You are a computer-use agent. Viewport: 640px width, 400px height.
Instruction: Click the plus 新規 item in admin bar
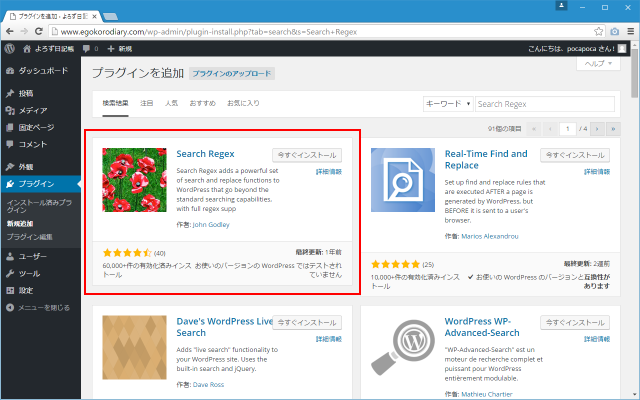pos(120,49)
